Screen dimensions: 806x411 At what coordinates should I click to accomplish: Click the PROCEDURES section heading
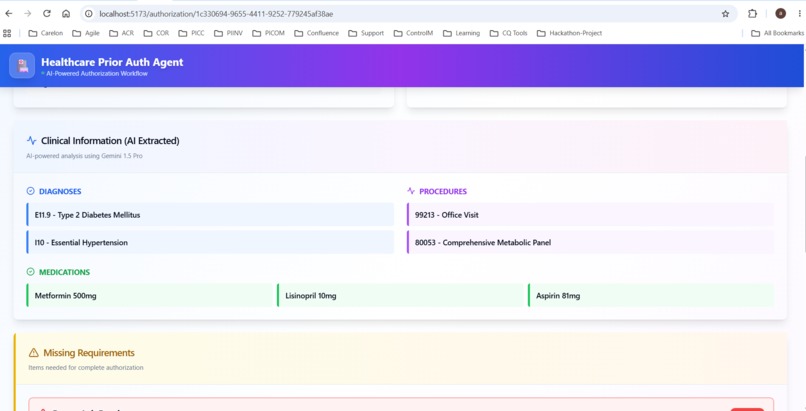(443, 191)
